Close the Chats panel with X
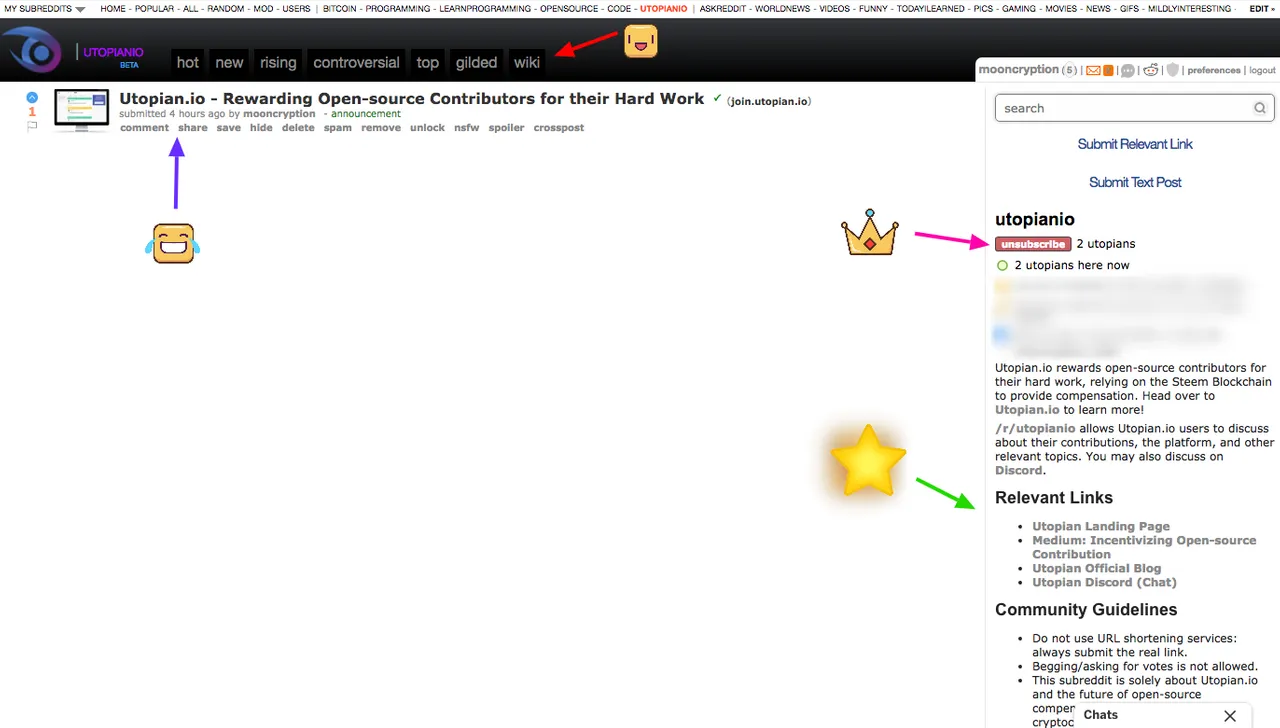1280x728 pixels. click(1230, 716)
